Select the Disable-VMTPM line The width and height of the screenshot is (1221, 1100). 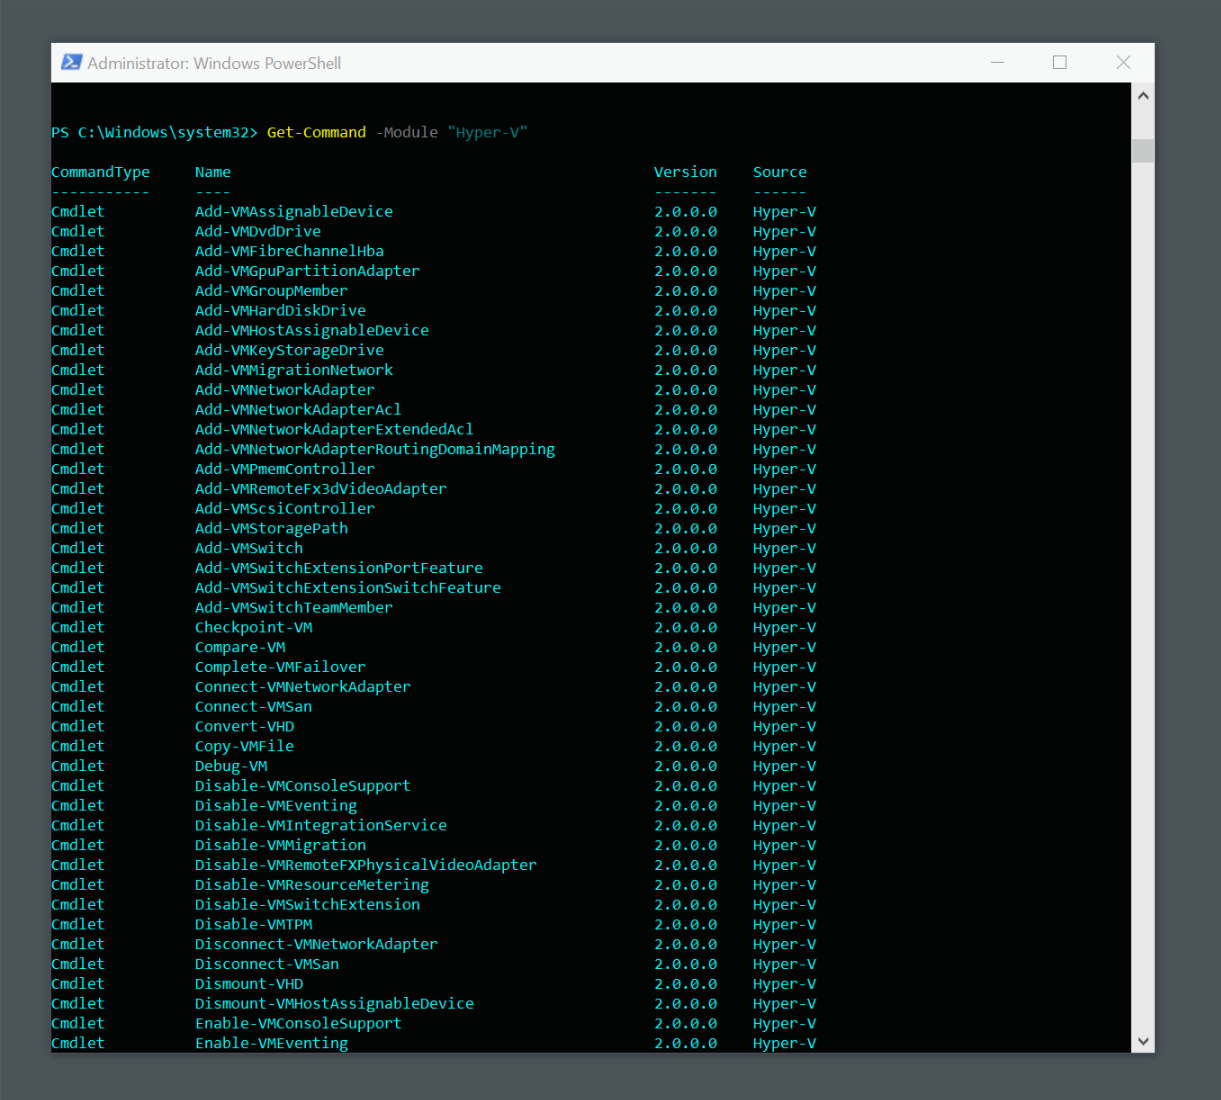253,924
